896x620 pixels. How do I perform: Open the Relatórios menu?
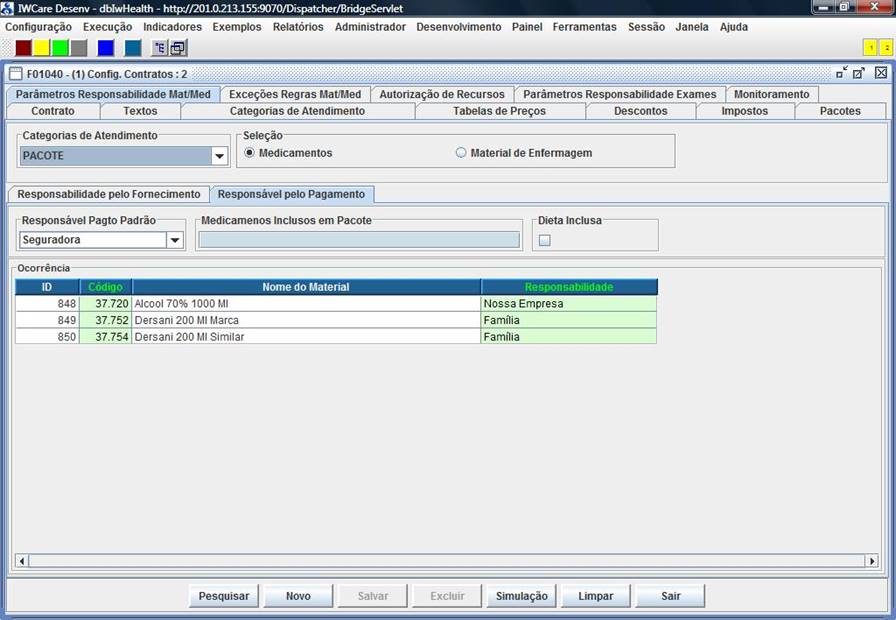[x=298, y=27]
